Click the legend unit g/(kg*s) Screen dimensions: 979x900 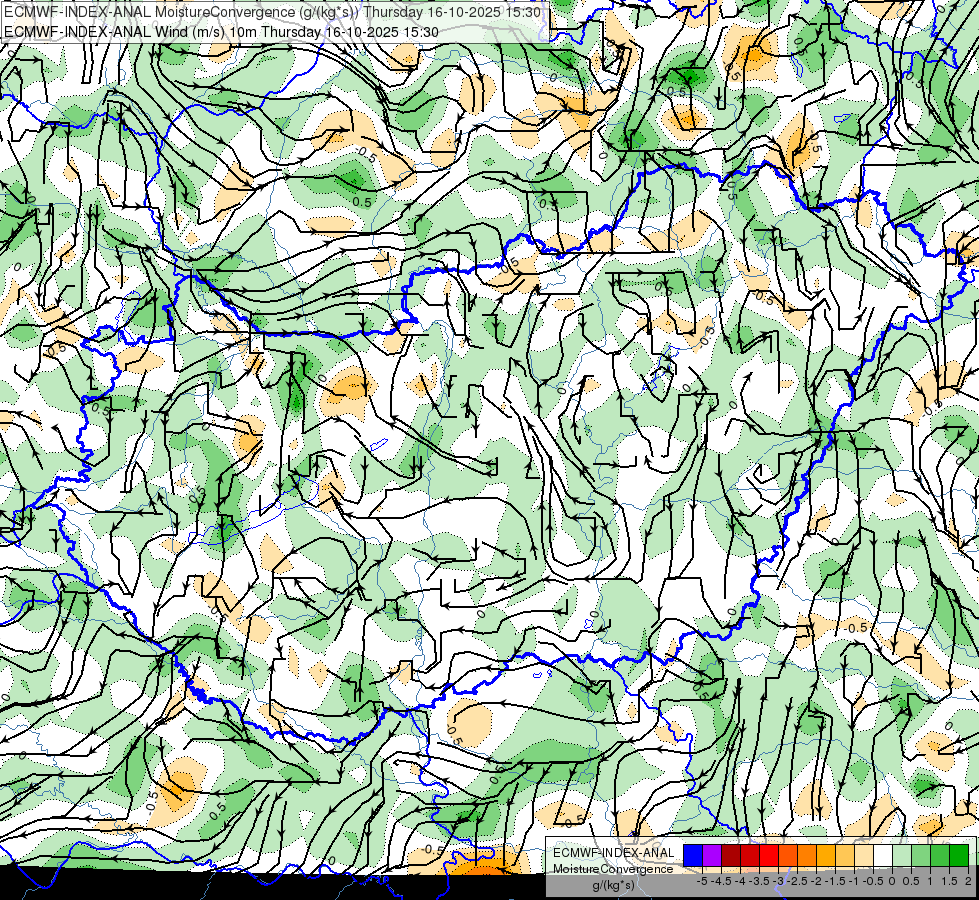[x=613, y=886]
